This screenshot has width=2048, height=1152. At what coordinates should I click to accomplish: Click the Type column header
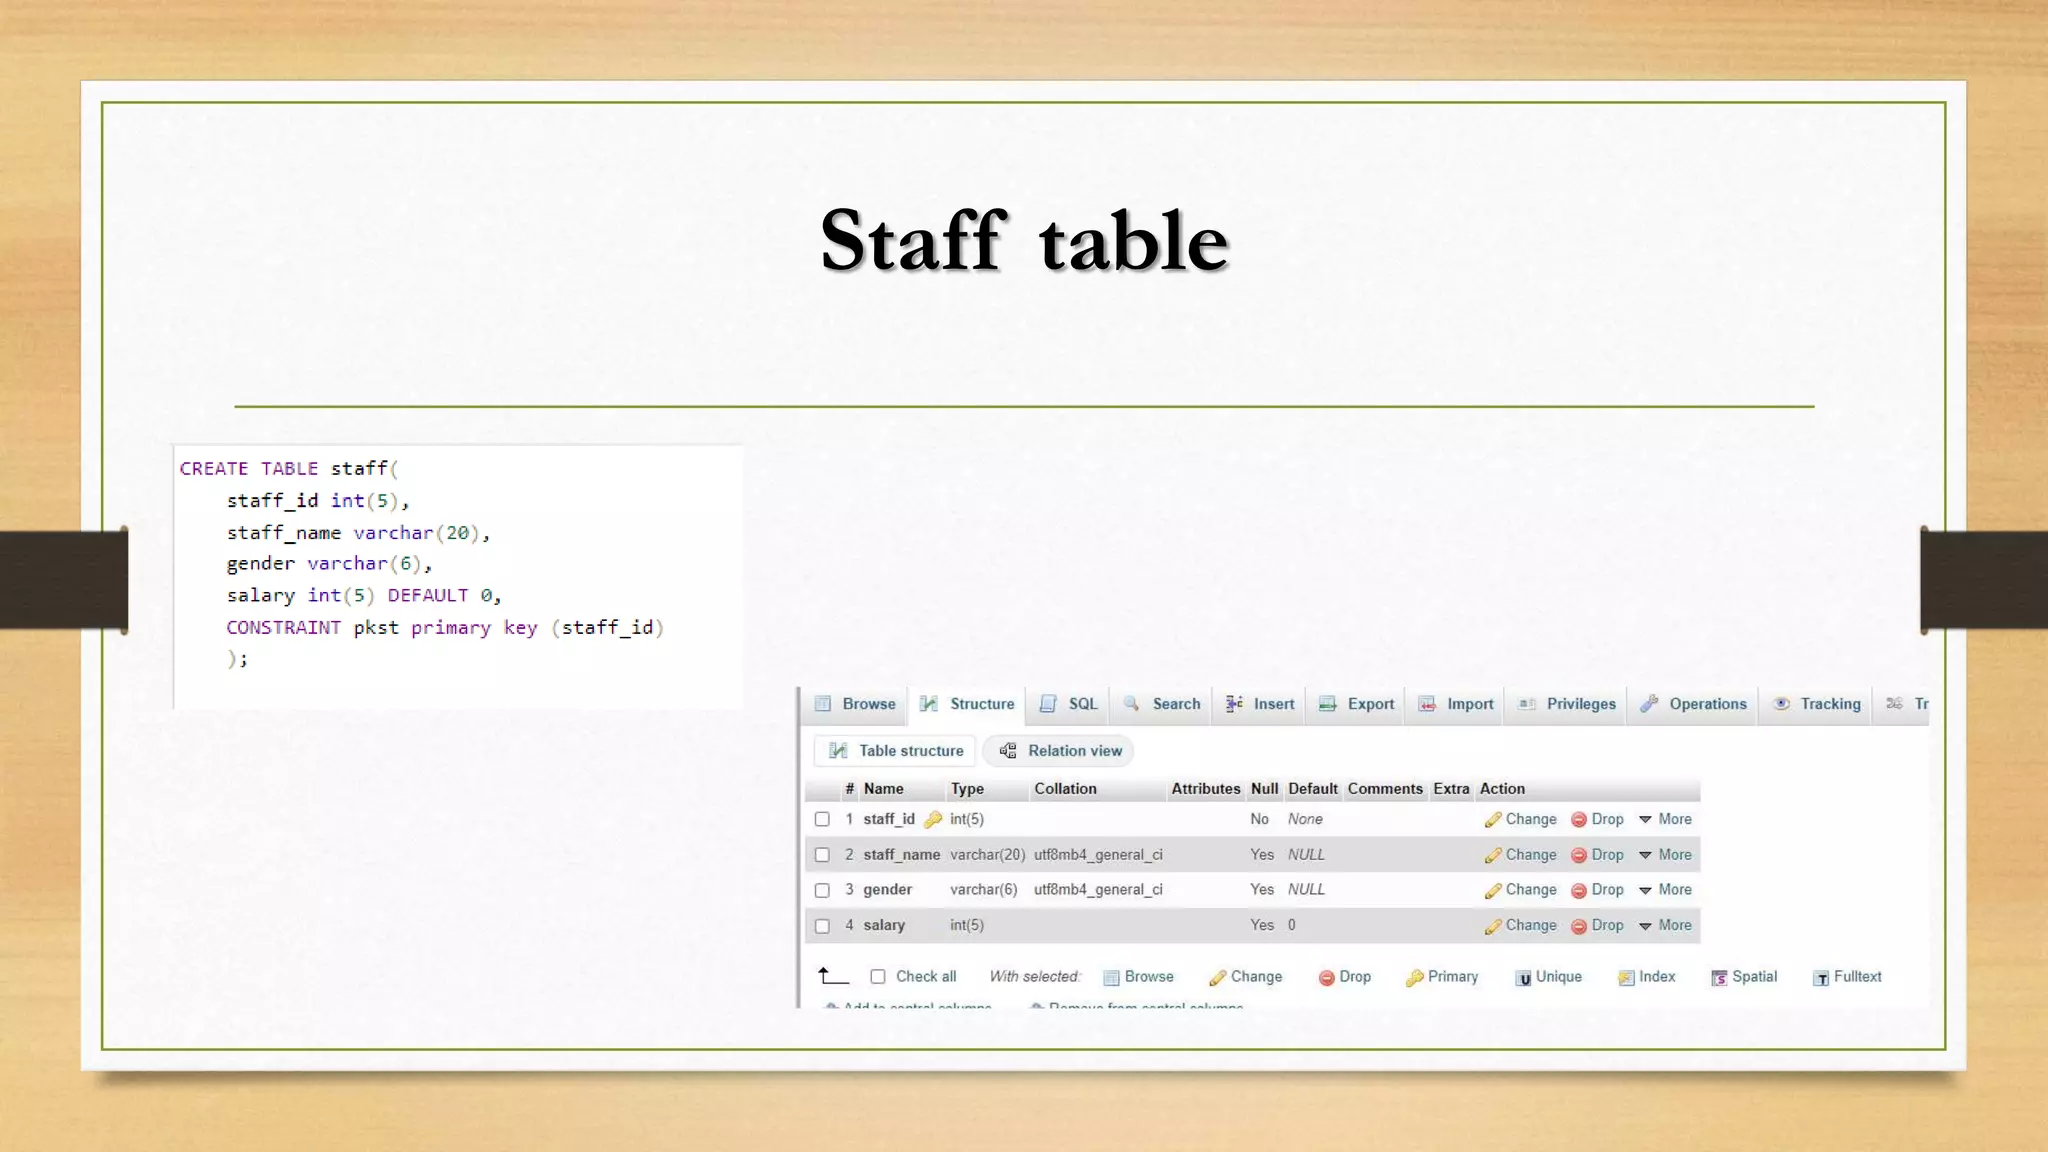(x=967, y=789)
